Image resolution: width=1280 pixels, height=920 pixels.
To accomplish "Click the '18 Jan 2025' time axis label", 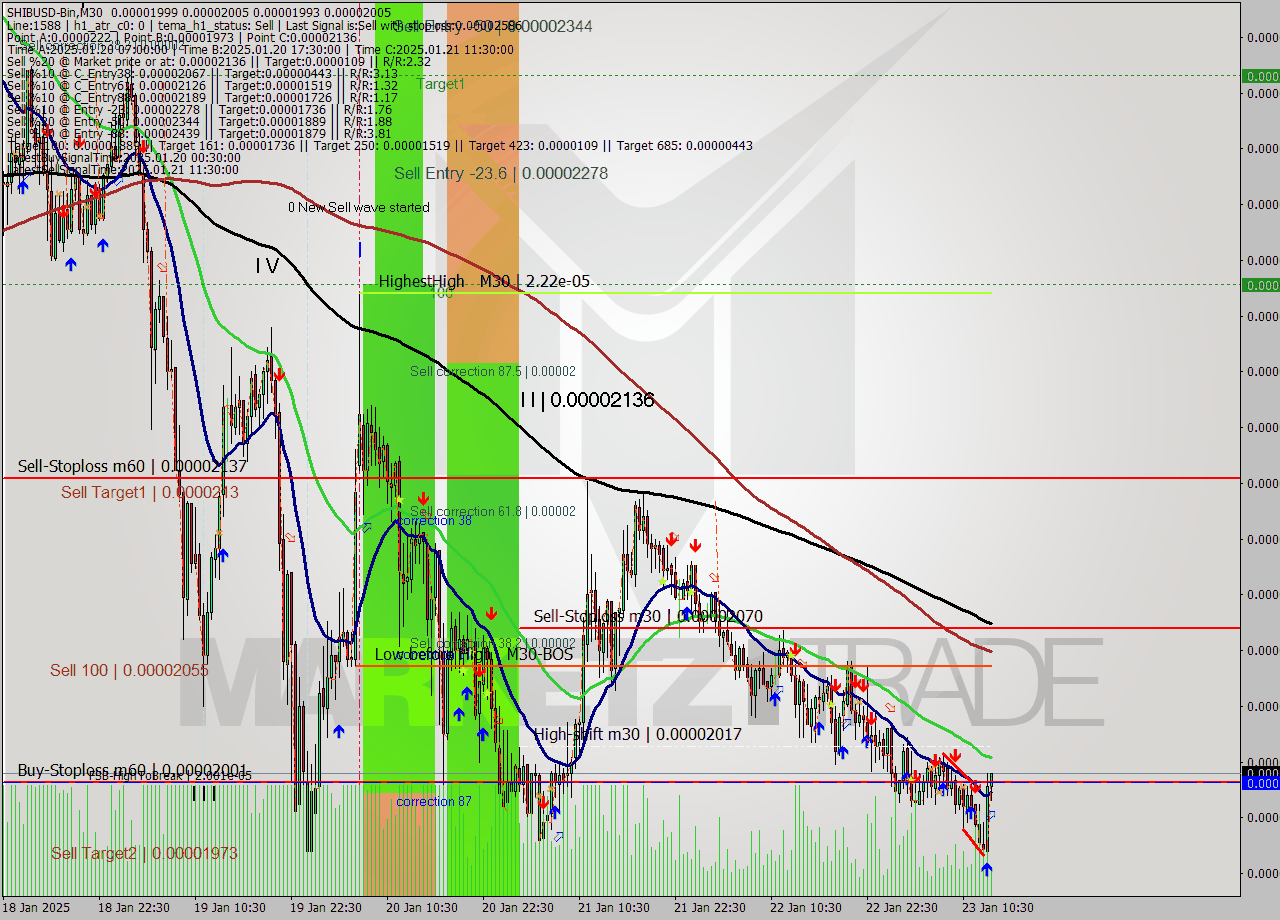I will pos(36,908).
